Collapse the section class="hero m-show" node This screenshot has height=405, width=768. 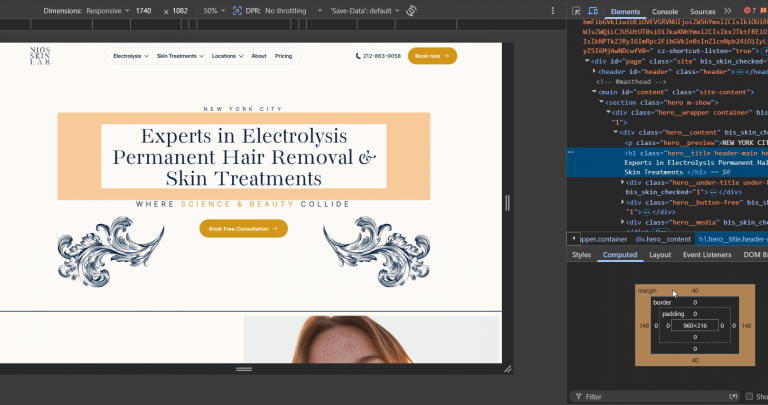[601, 102]
